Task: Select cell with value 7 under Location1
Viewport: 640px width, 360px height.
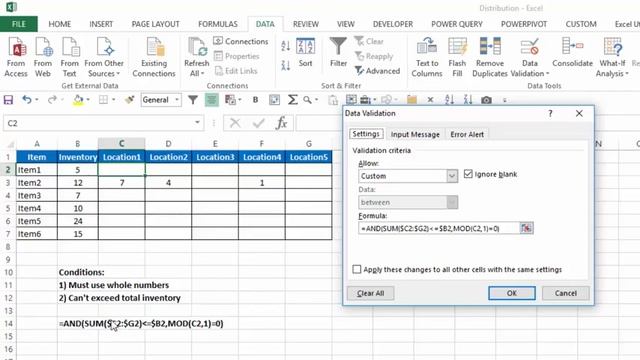Action: click(x=122, y=182)
